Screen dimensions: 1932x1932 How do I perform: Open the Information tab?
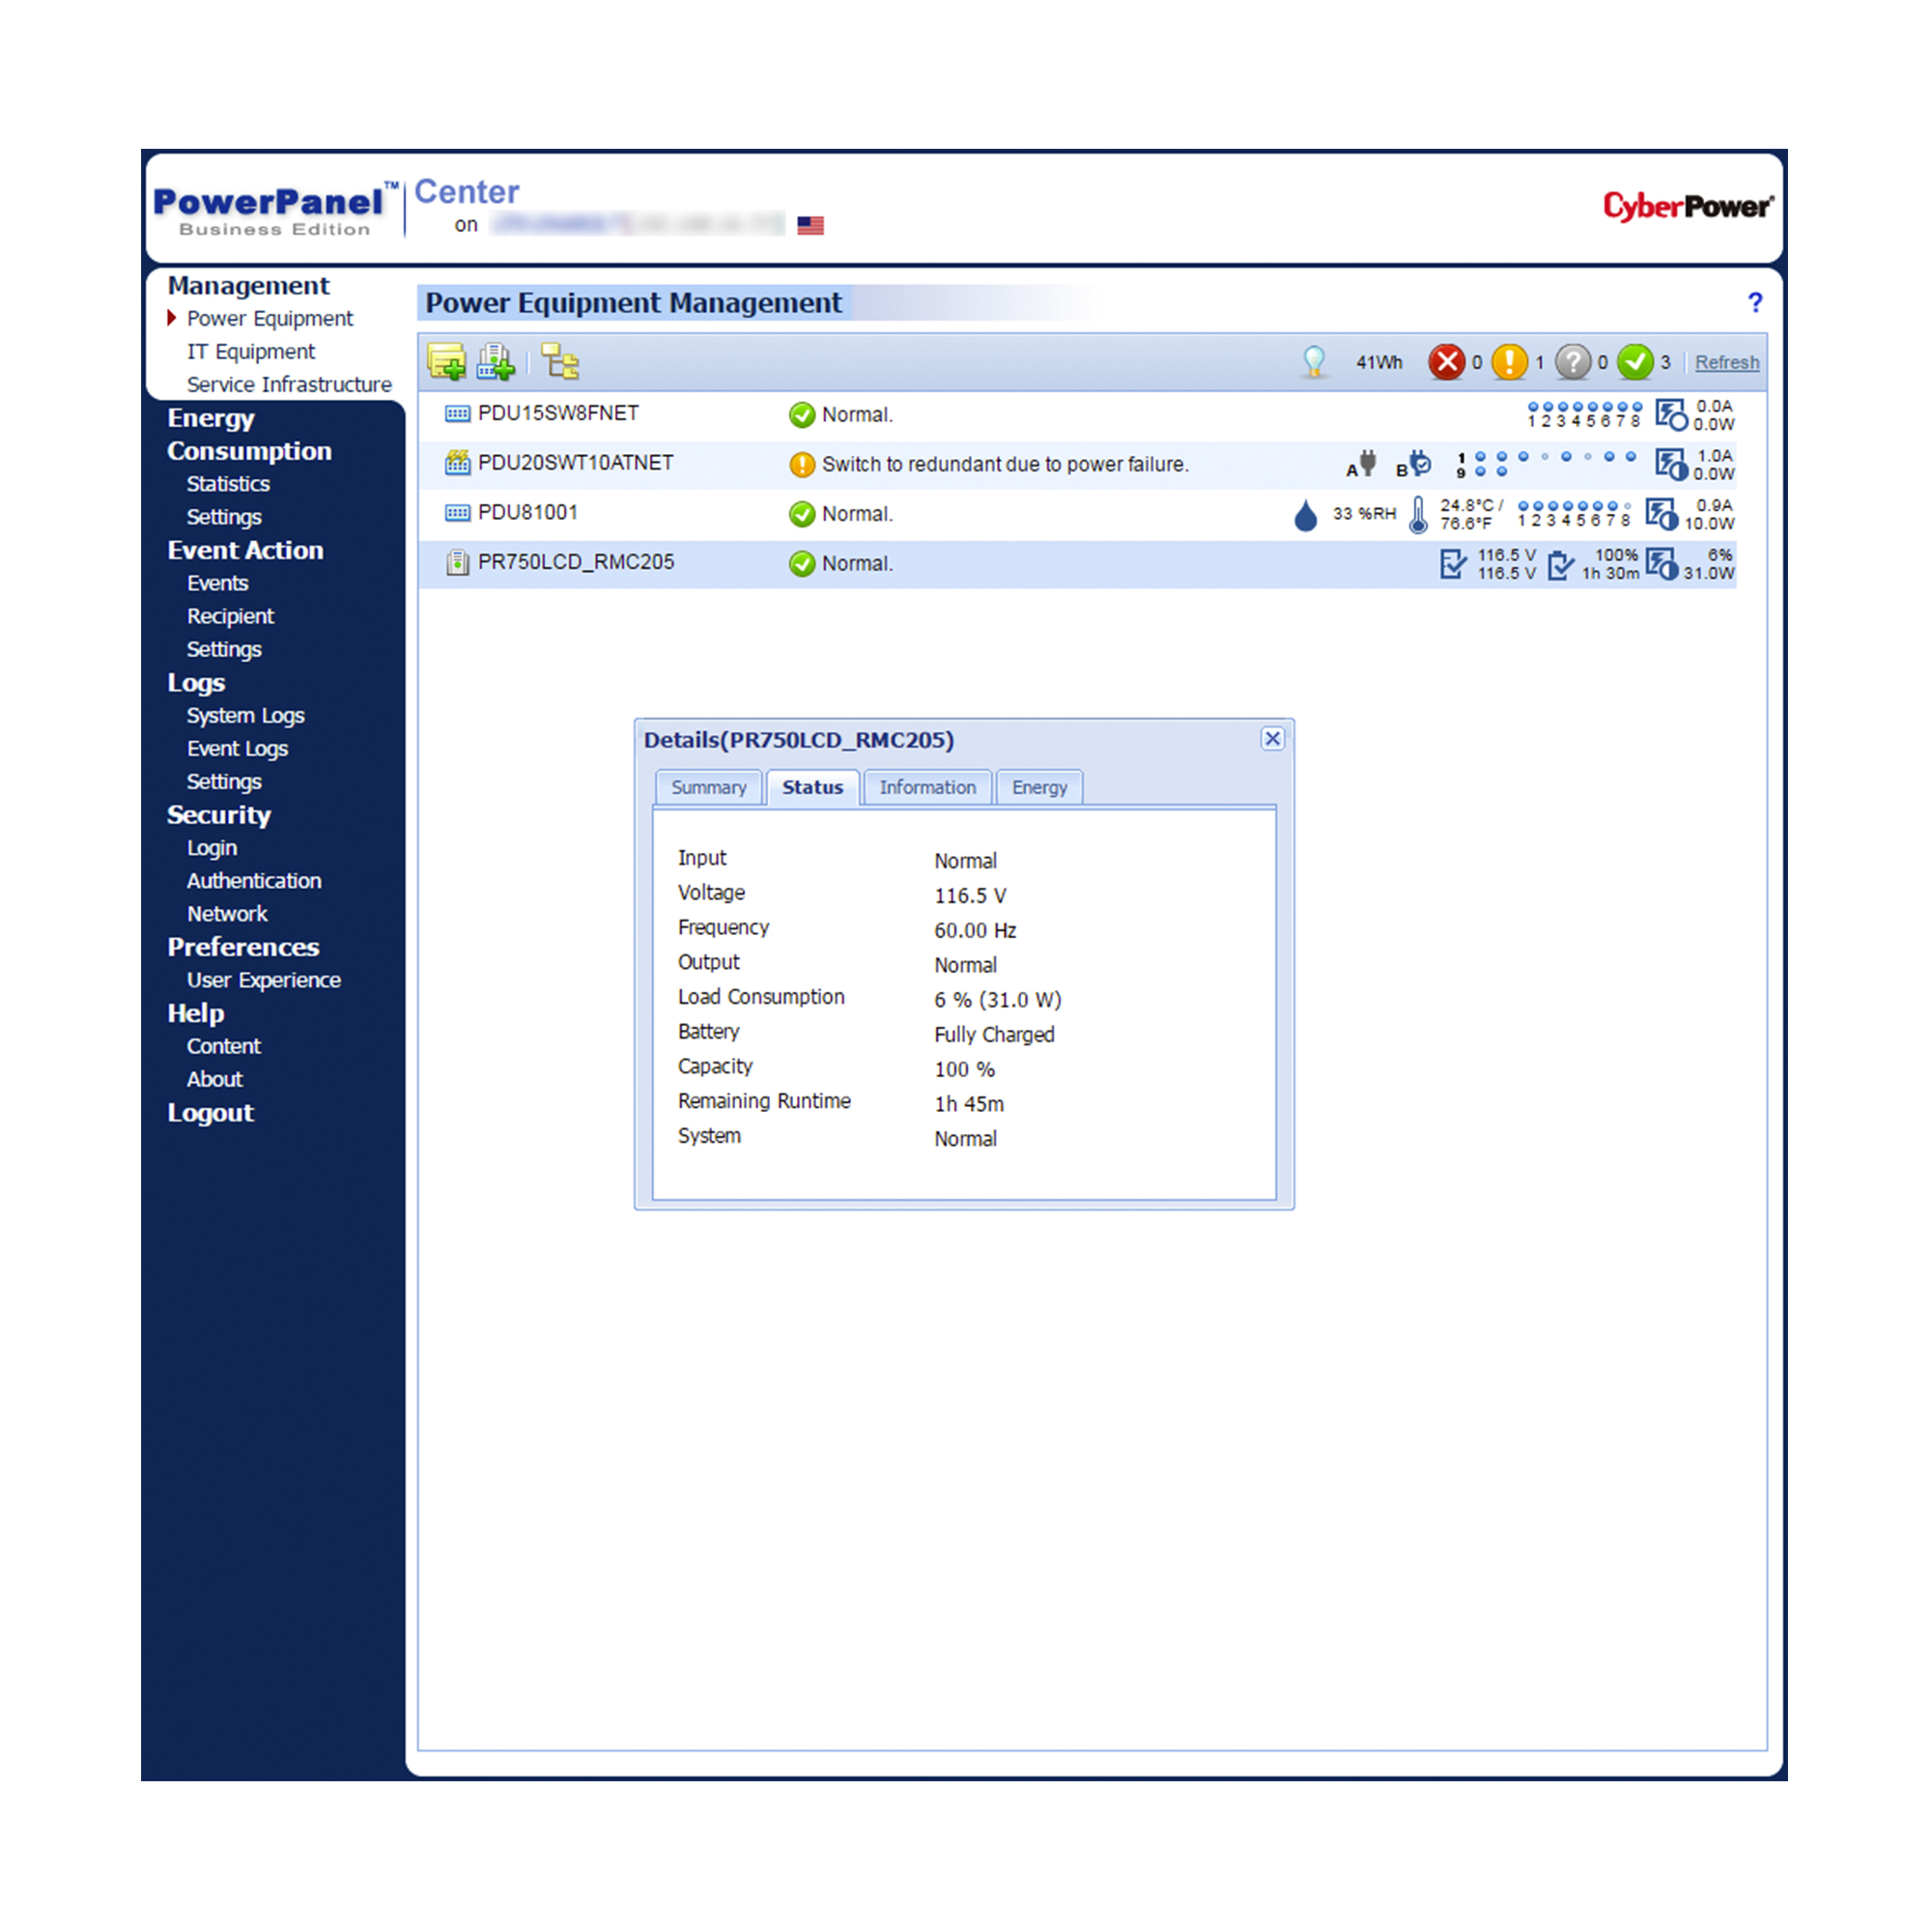point(927,788)
